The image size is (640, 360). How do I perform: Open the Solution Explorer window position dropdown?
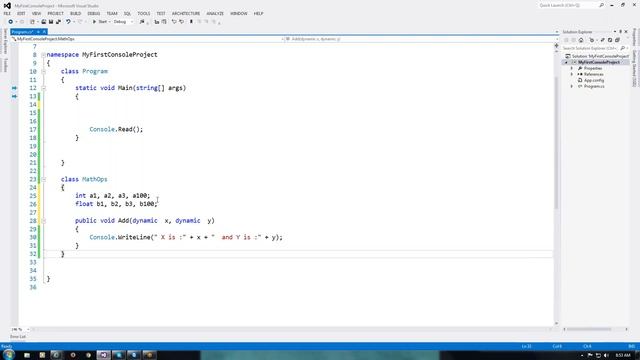(x=615, y=32)
